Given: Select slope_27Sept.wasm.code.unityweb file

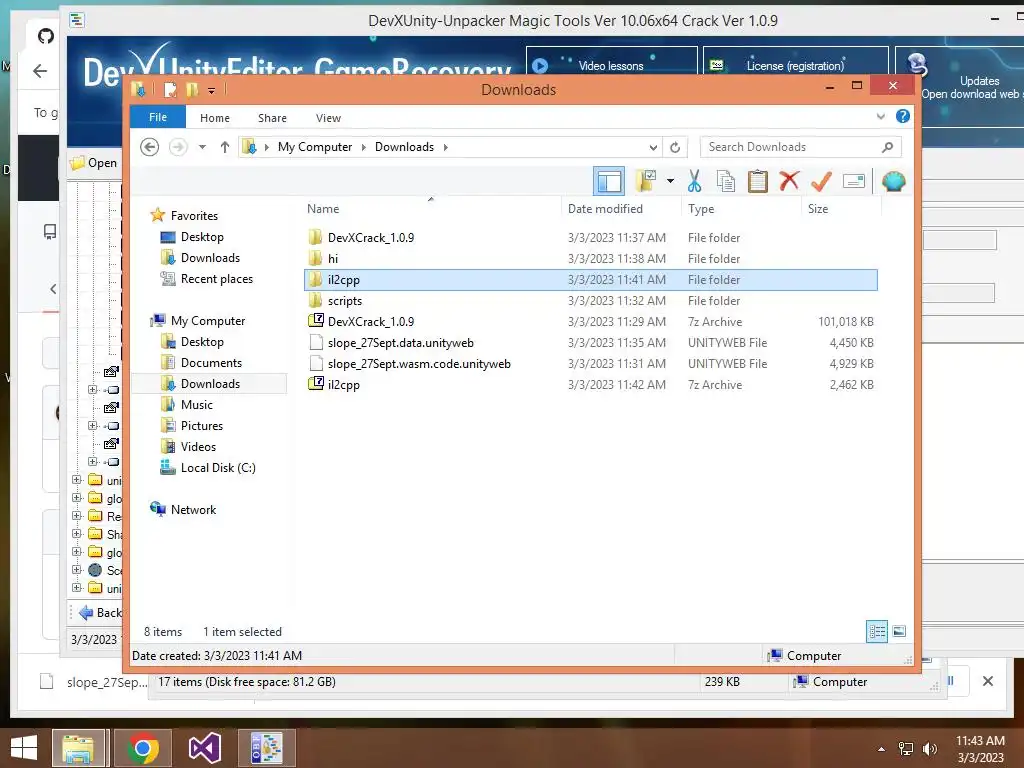Looking at the screenshot, I should click(419, 364).
